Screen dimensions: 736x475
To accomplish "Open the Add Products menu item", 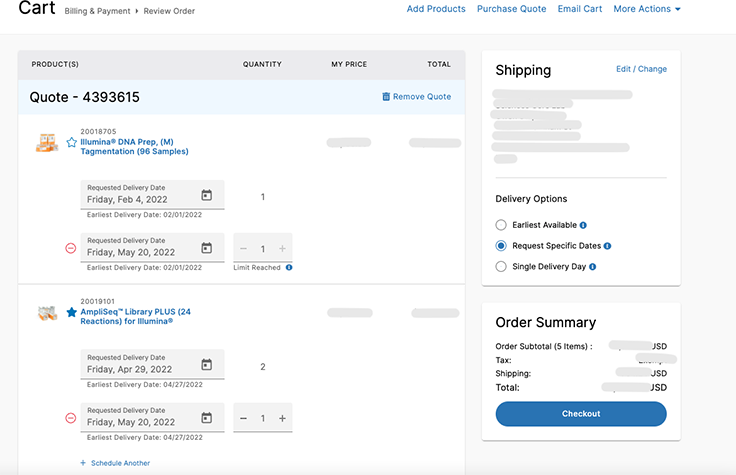I will pyautogui.click(x=436, y=9).
